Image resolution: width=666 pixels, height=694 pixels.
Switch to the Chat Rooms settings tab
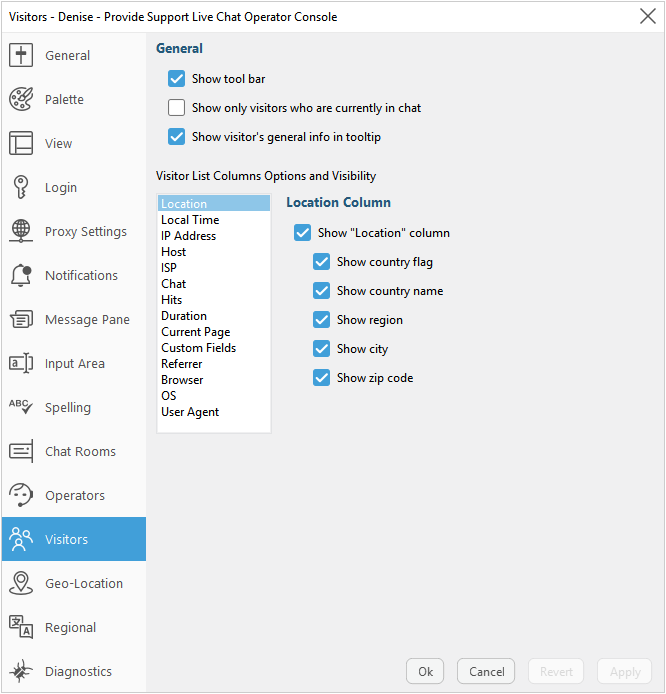click(x=80, y=451)
